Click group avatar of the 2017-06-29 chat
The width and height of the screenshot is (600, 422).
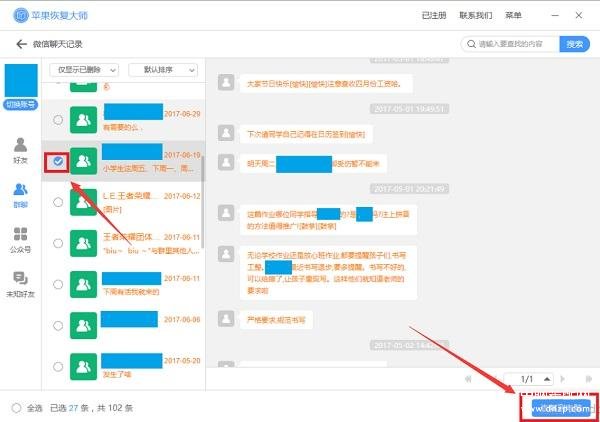[x=83, y=120]
